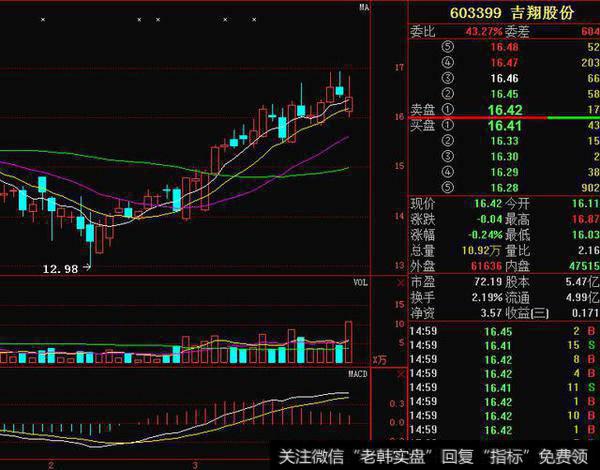Image resolution: width=600 pixels, height=470 pixels.
Task: Click the 委比 ratio label
Action: point(423,31)
